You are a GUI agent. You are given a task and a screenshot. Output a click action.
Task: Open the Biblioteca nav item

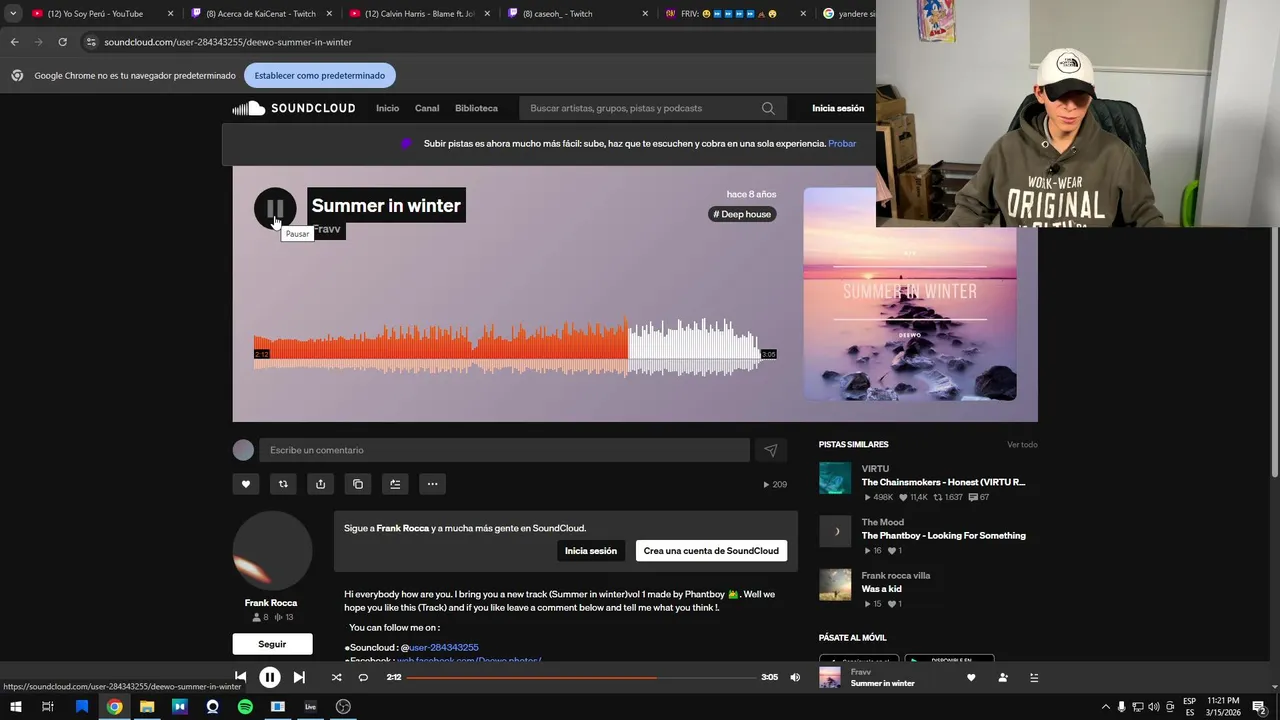click(476, 108)
